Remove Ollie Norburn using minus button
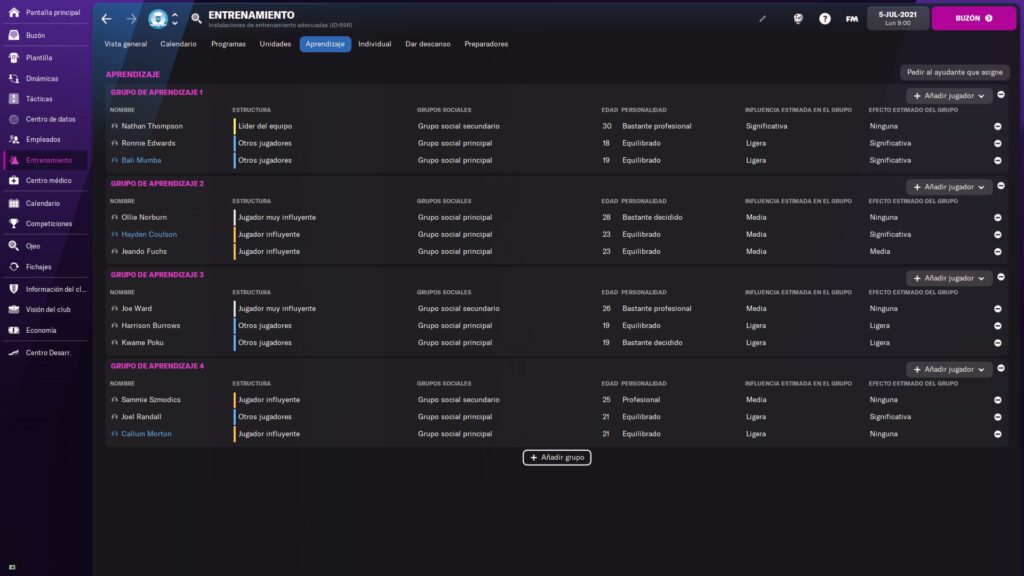 997,217
